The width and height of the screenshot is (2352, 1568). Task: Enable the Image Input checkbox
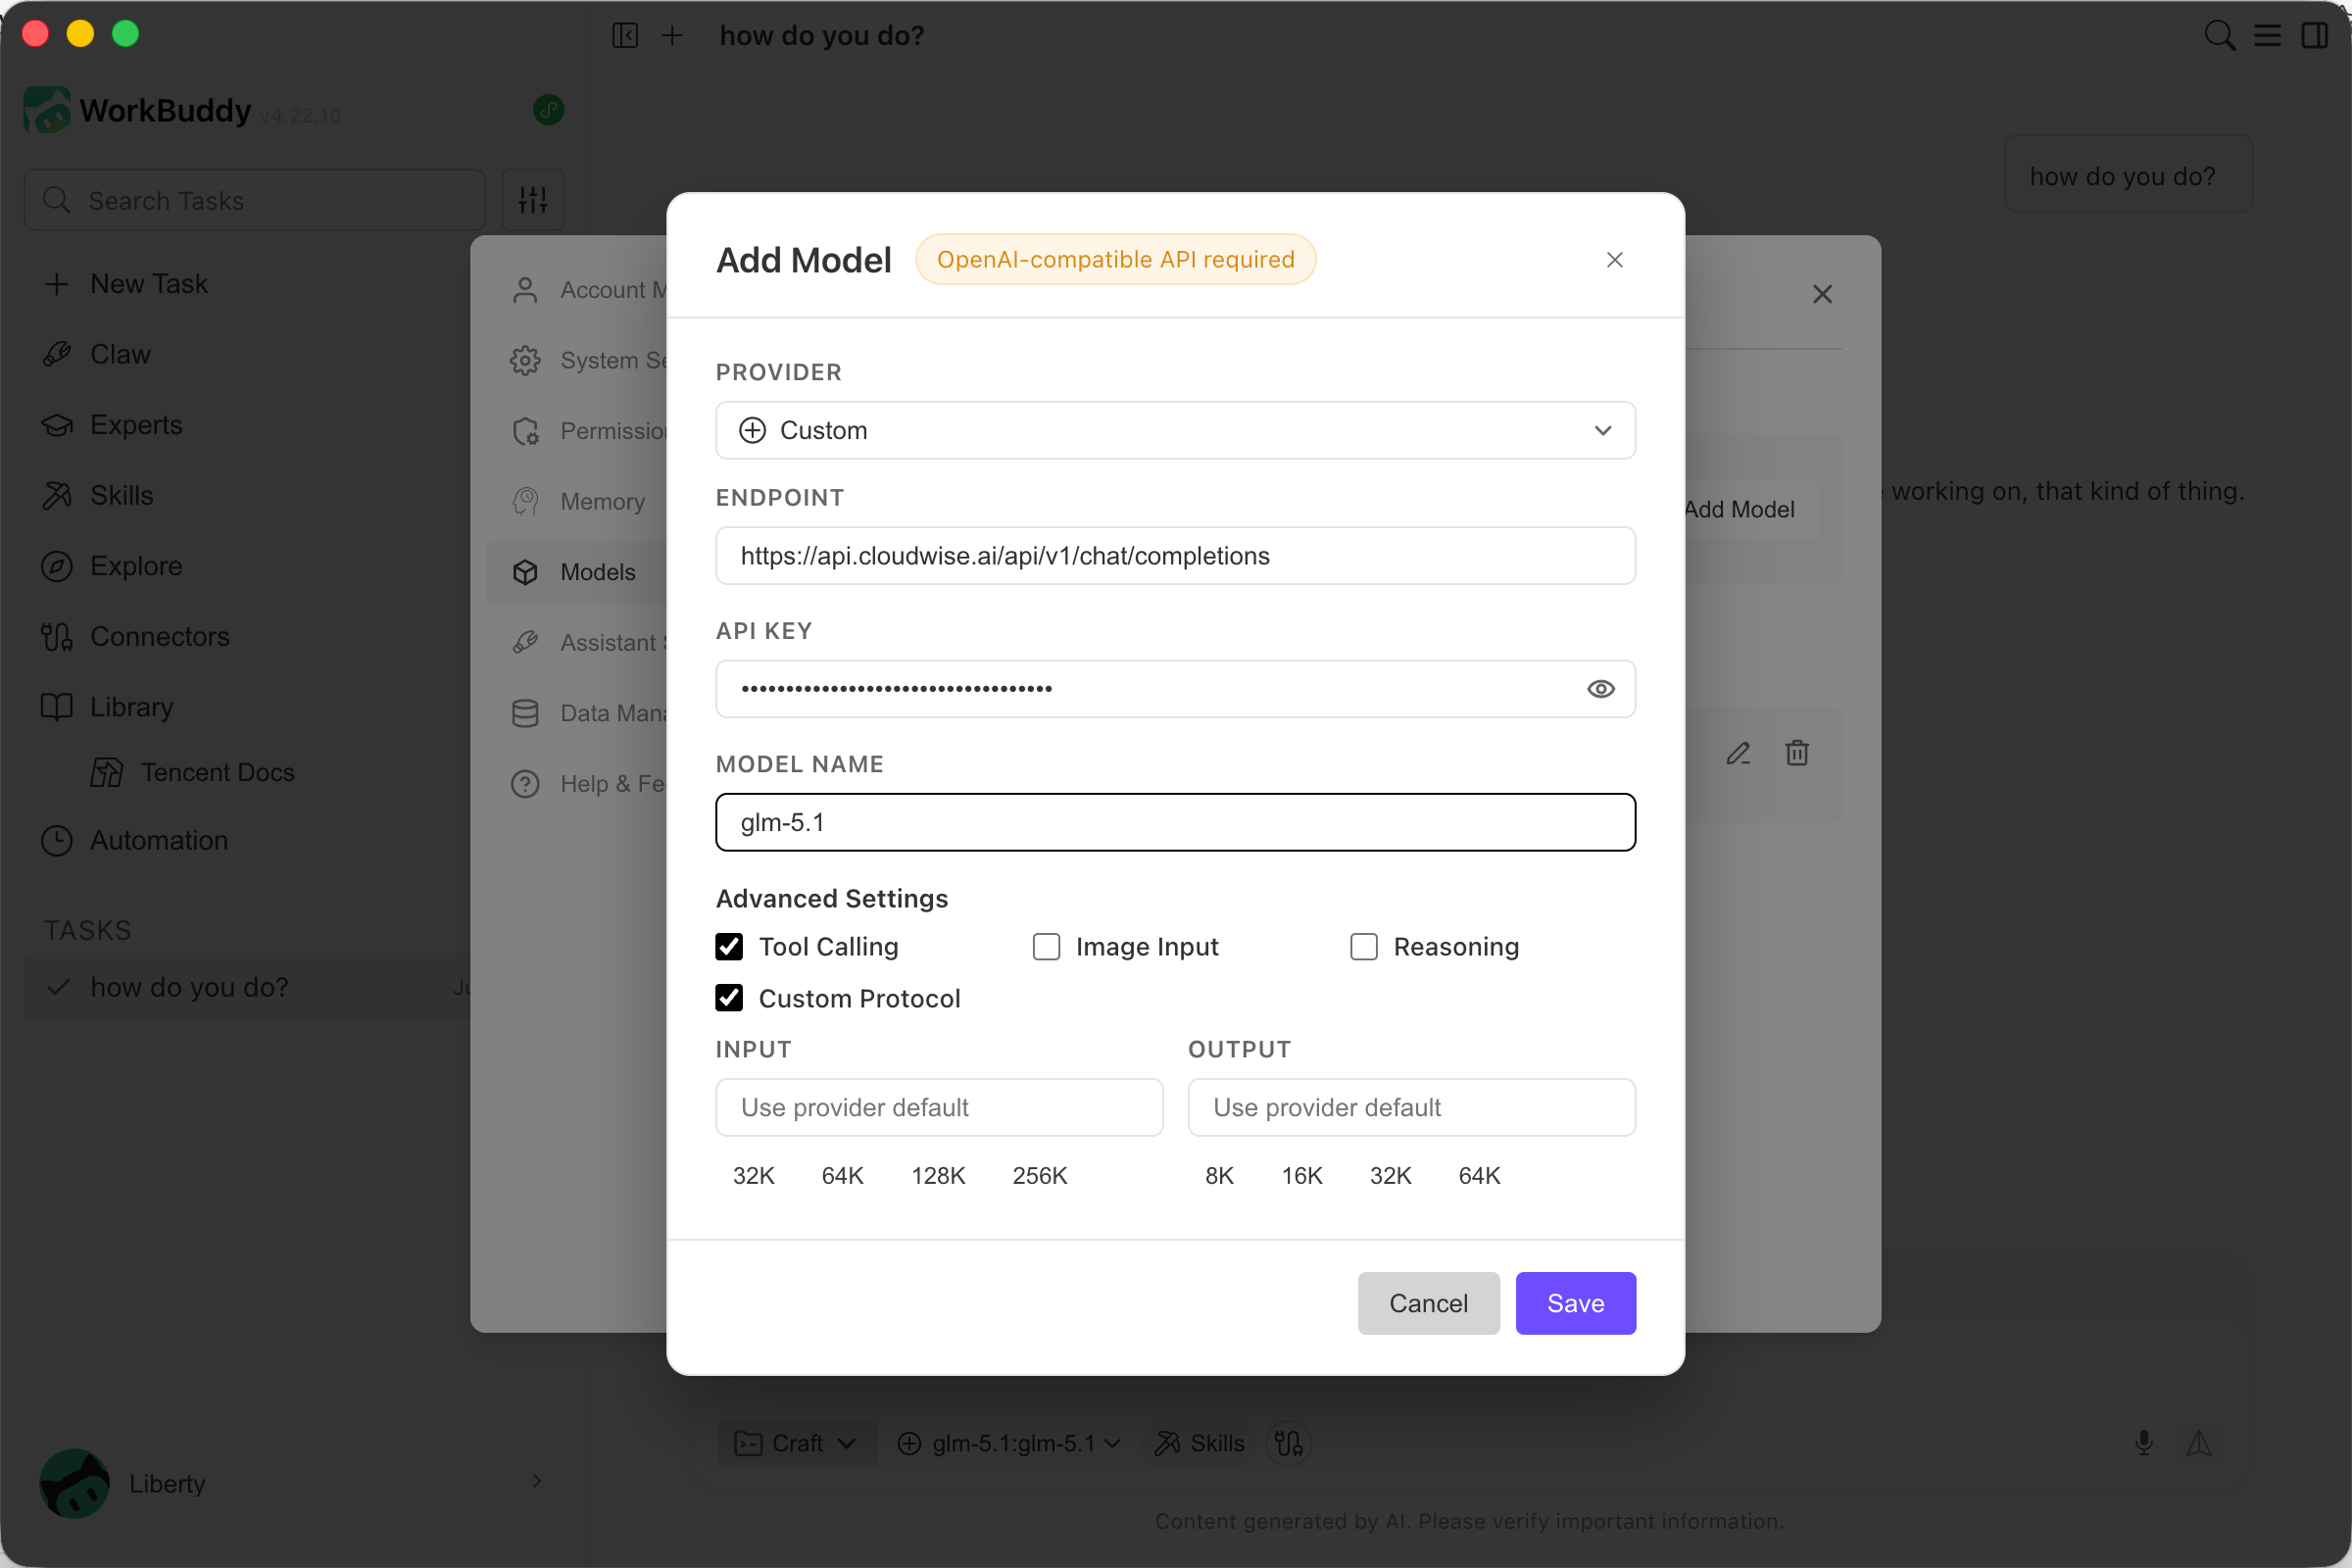coord(1046,947)
